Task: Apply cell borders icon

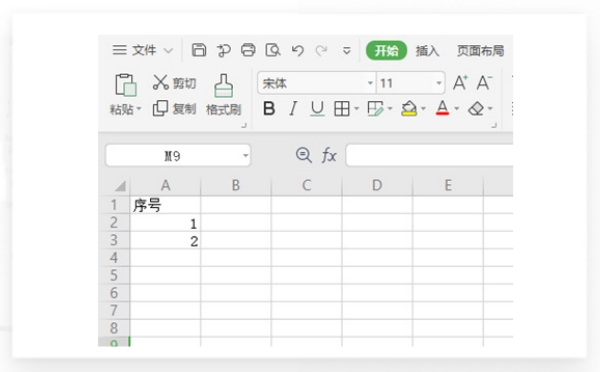Action: (x=342, y=109)
